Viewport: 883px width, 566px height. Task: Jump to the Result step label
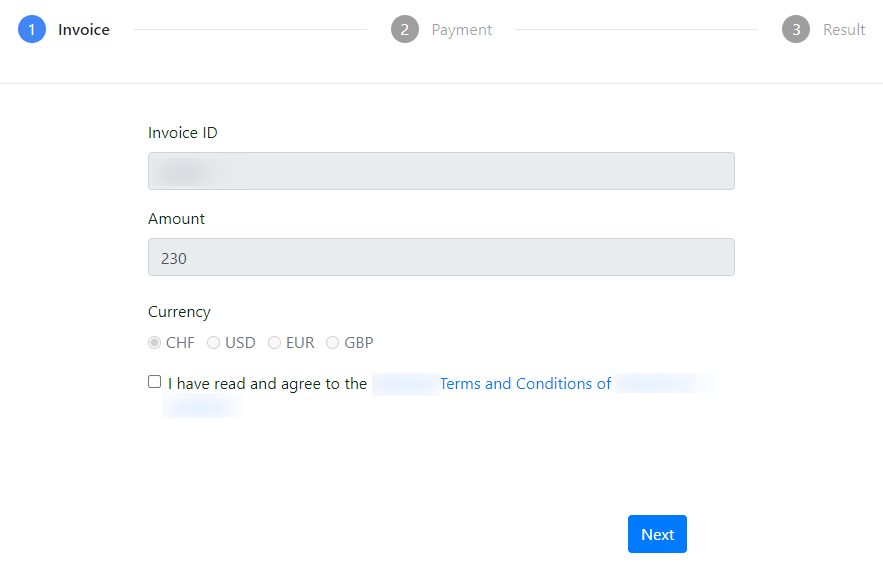(844, 30)
